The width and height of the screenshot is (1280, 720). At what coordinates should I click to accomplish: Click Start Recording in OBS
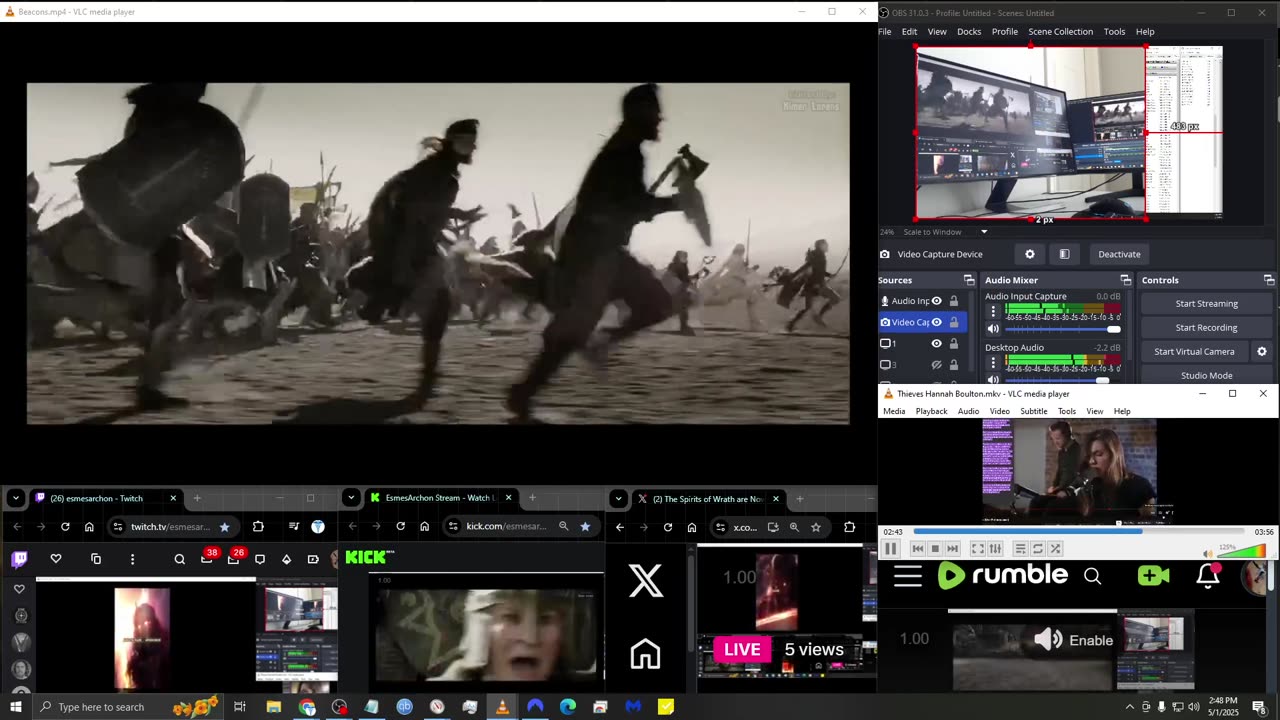tap(1206, 327)
